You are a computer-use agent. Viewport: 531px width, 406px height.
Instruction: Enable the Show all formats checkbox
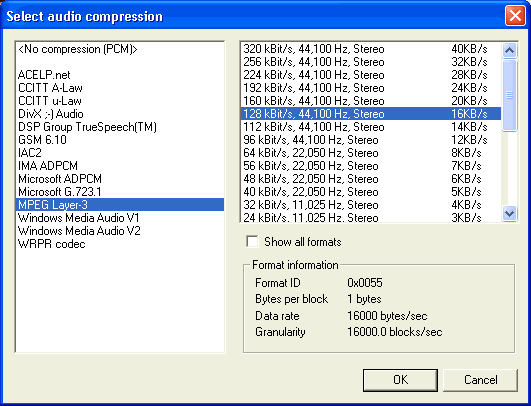click(252, 242)
